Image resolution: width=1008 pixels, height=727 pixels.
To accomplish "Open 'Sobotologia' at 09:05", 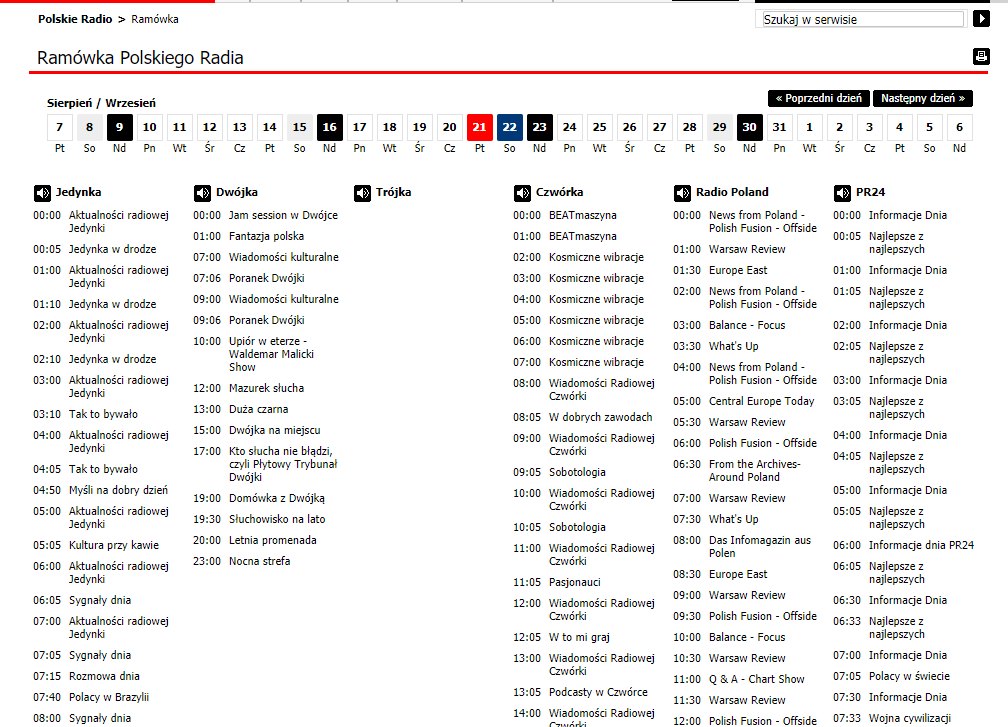I will (x=577, y=472).
